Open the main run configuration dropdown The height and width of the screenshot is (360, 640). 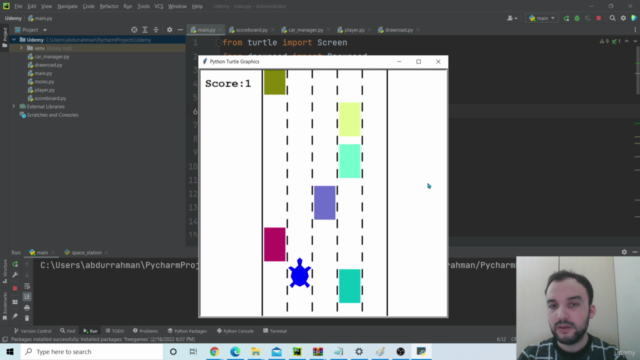point(542,18)
